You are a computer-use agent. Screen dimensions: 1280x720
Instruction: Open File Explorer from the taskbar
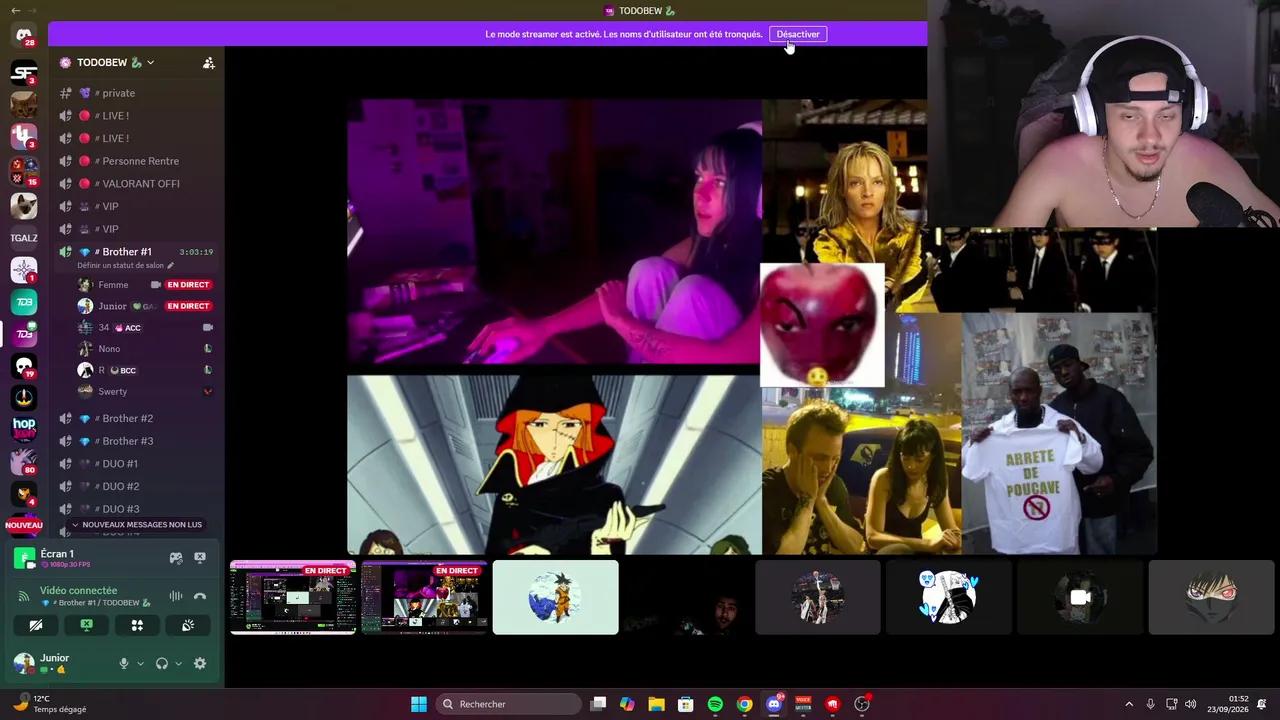pos(656,704)
